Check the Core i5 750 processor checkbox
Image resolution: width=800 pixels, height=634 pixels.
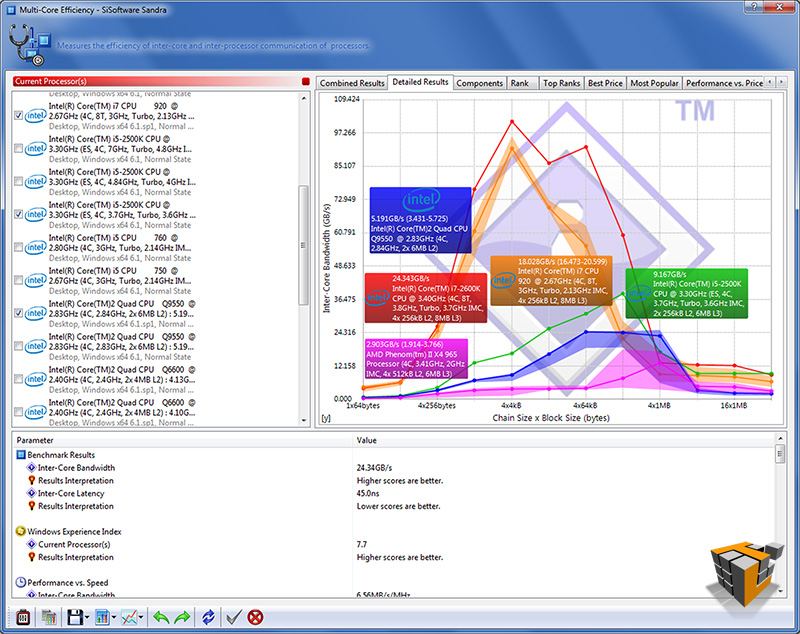[18, 281]
